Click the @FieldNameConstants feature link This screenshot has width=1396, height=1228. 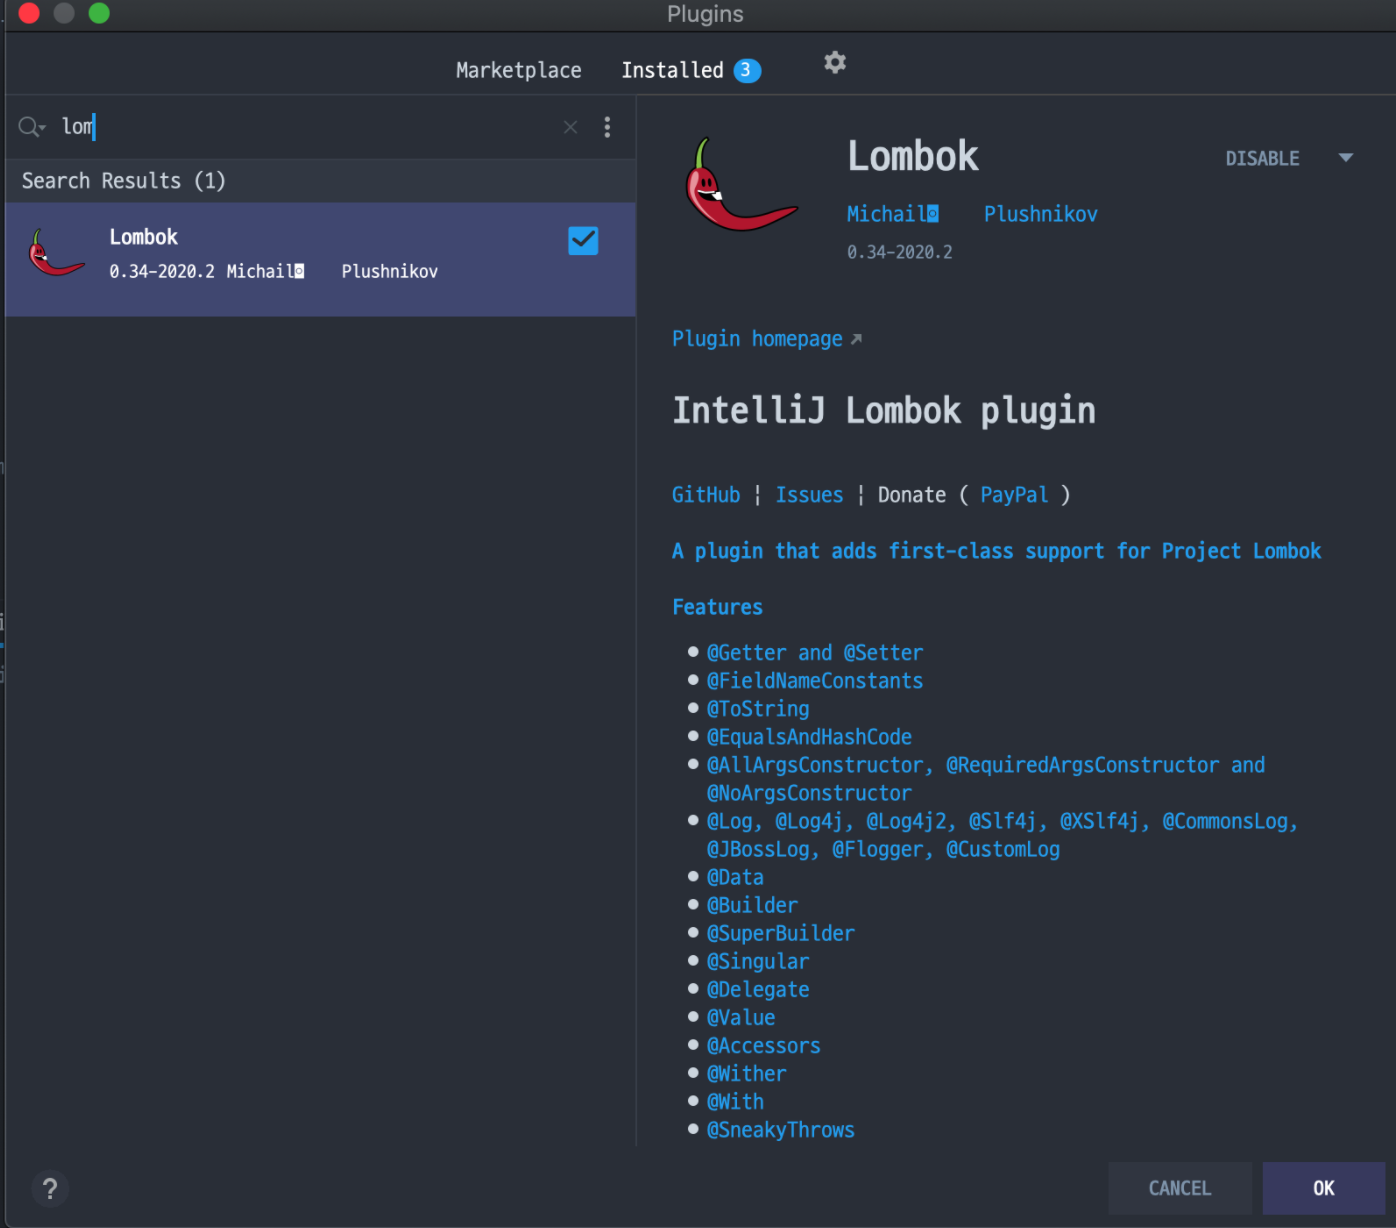tap(815, 681)
